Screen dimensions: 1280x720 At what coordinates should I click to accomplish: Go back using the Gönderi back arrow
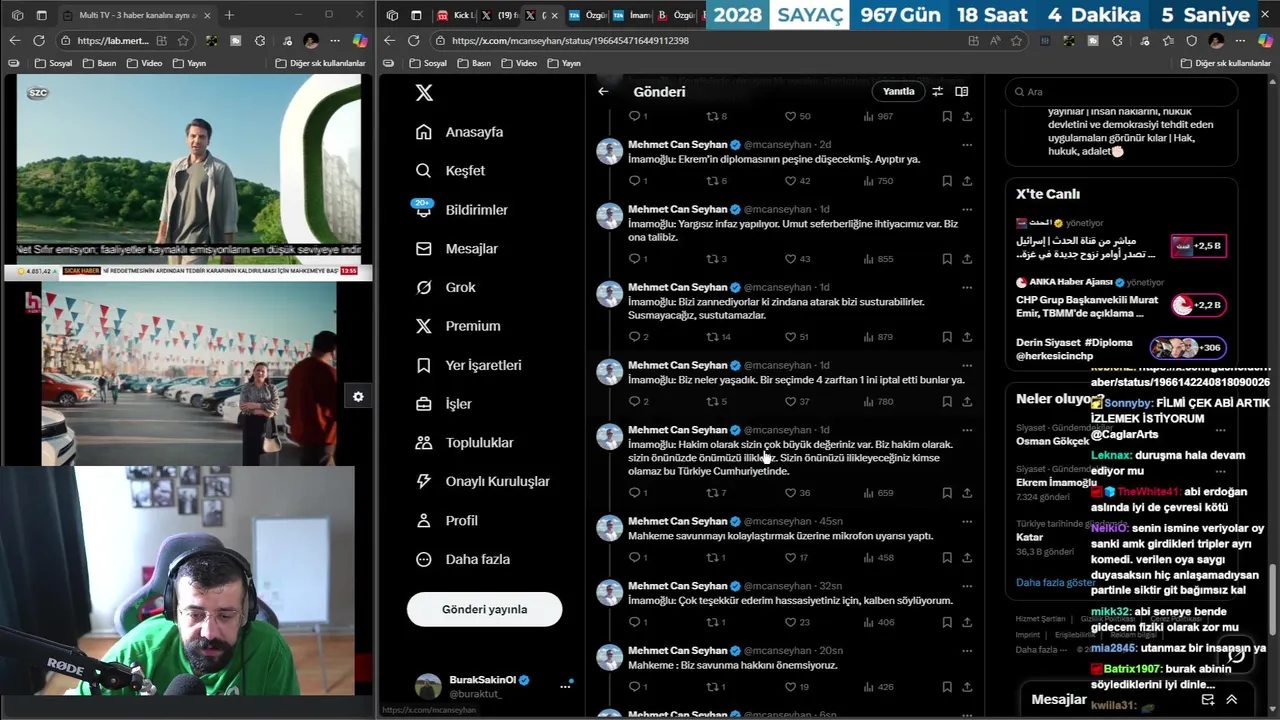pyautogui.click(x=603, y=91)
